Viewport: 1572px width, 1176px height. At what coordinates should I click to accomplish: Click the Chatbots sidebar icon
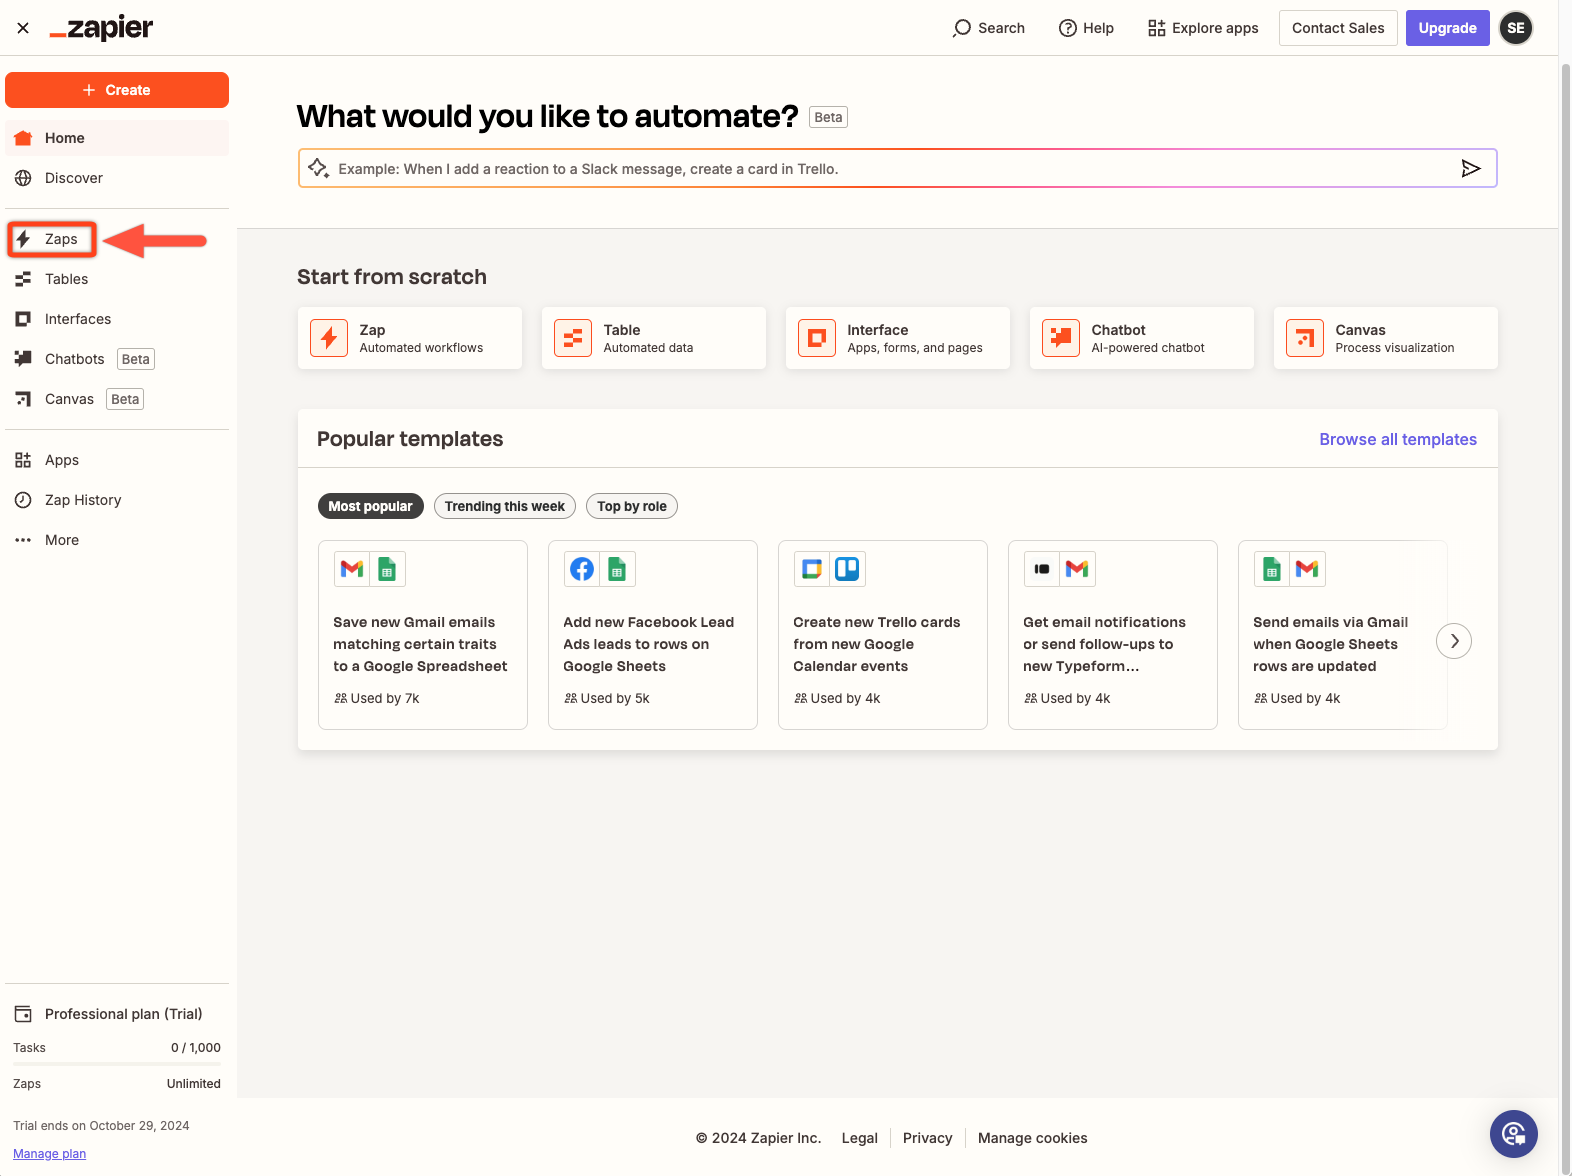(x=23, y=358)
